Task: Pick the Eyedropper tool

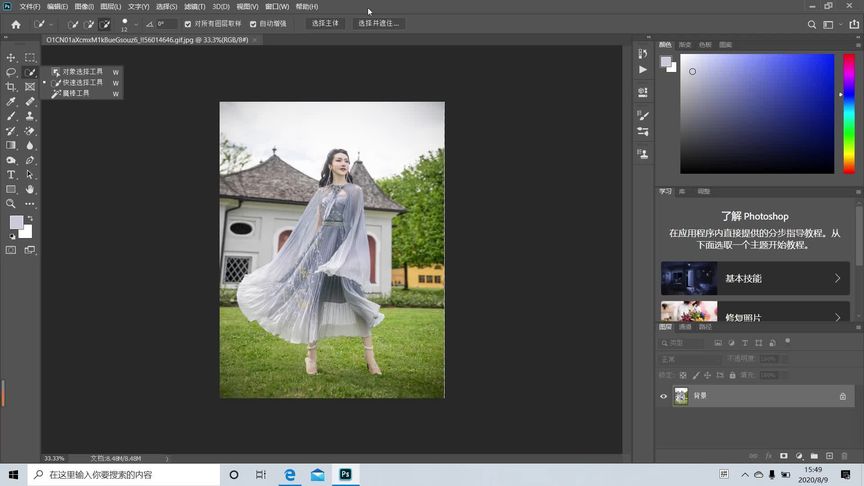Action: click(11, 101)
